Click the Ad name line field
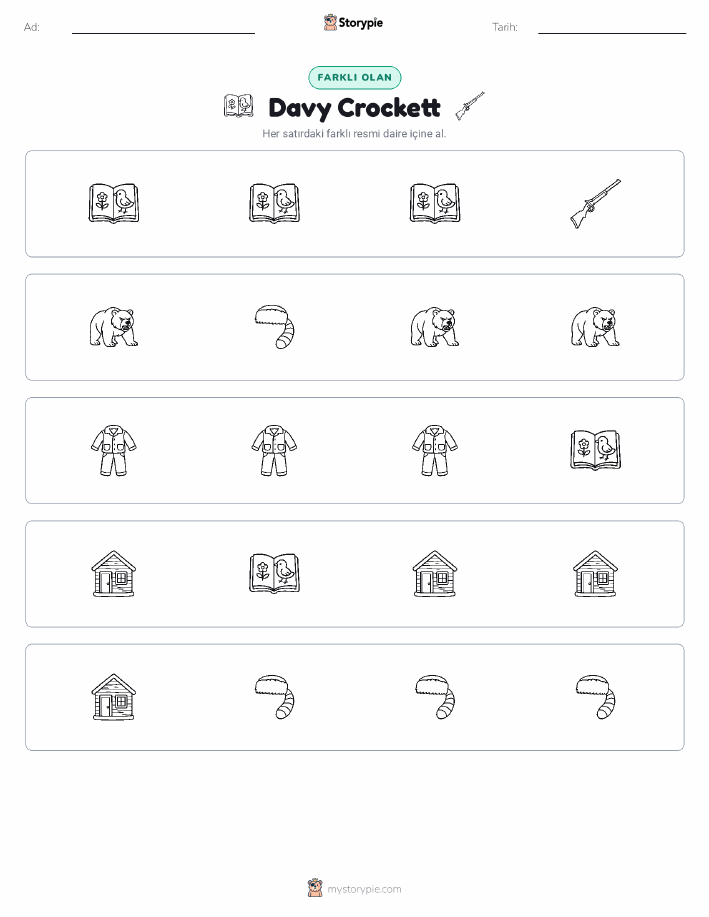 (x=163, y=28)
